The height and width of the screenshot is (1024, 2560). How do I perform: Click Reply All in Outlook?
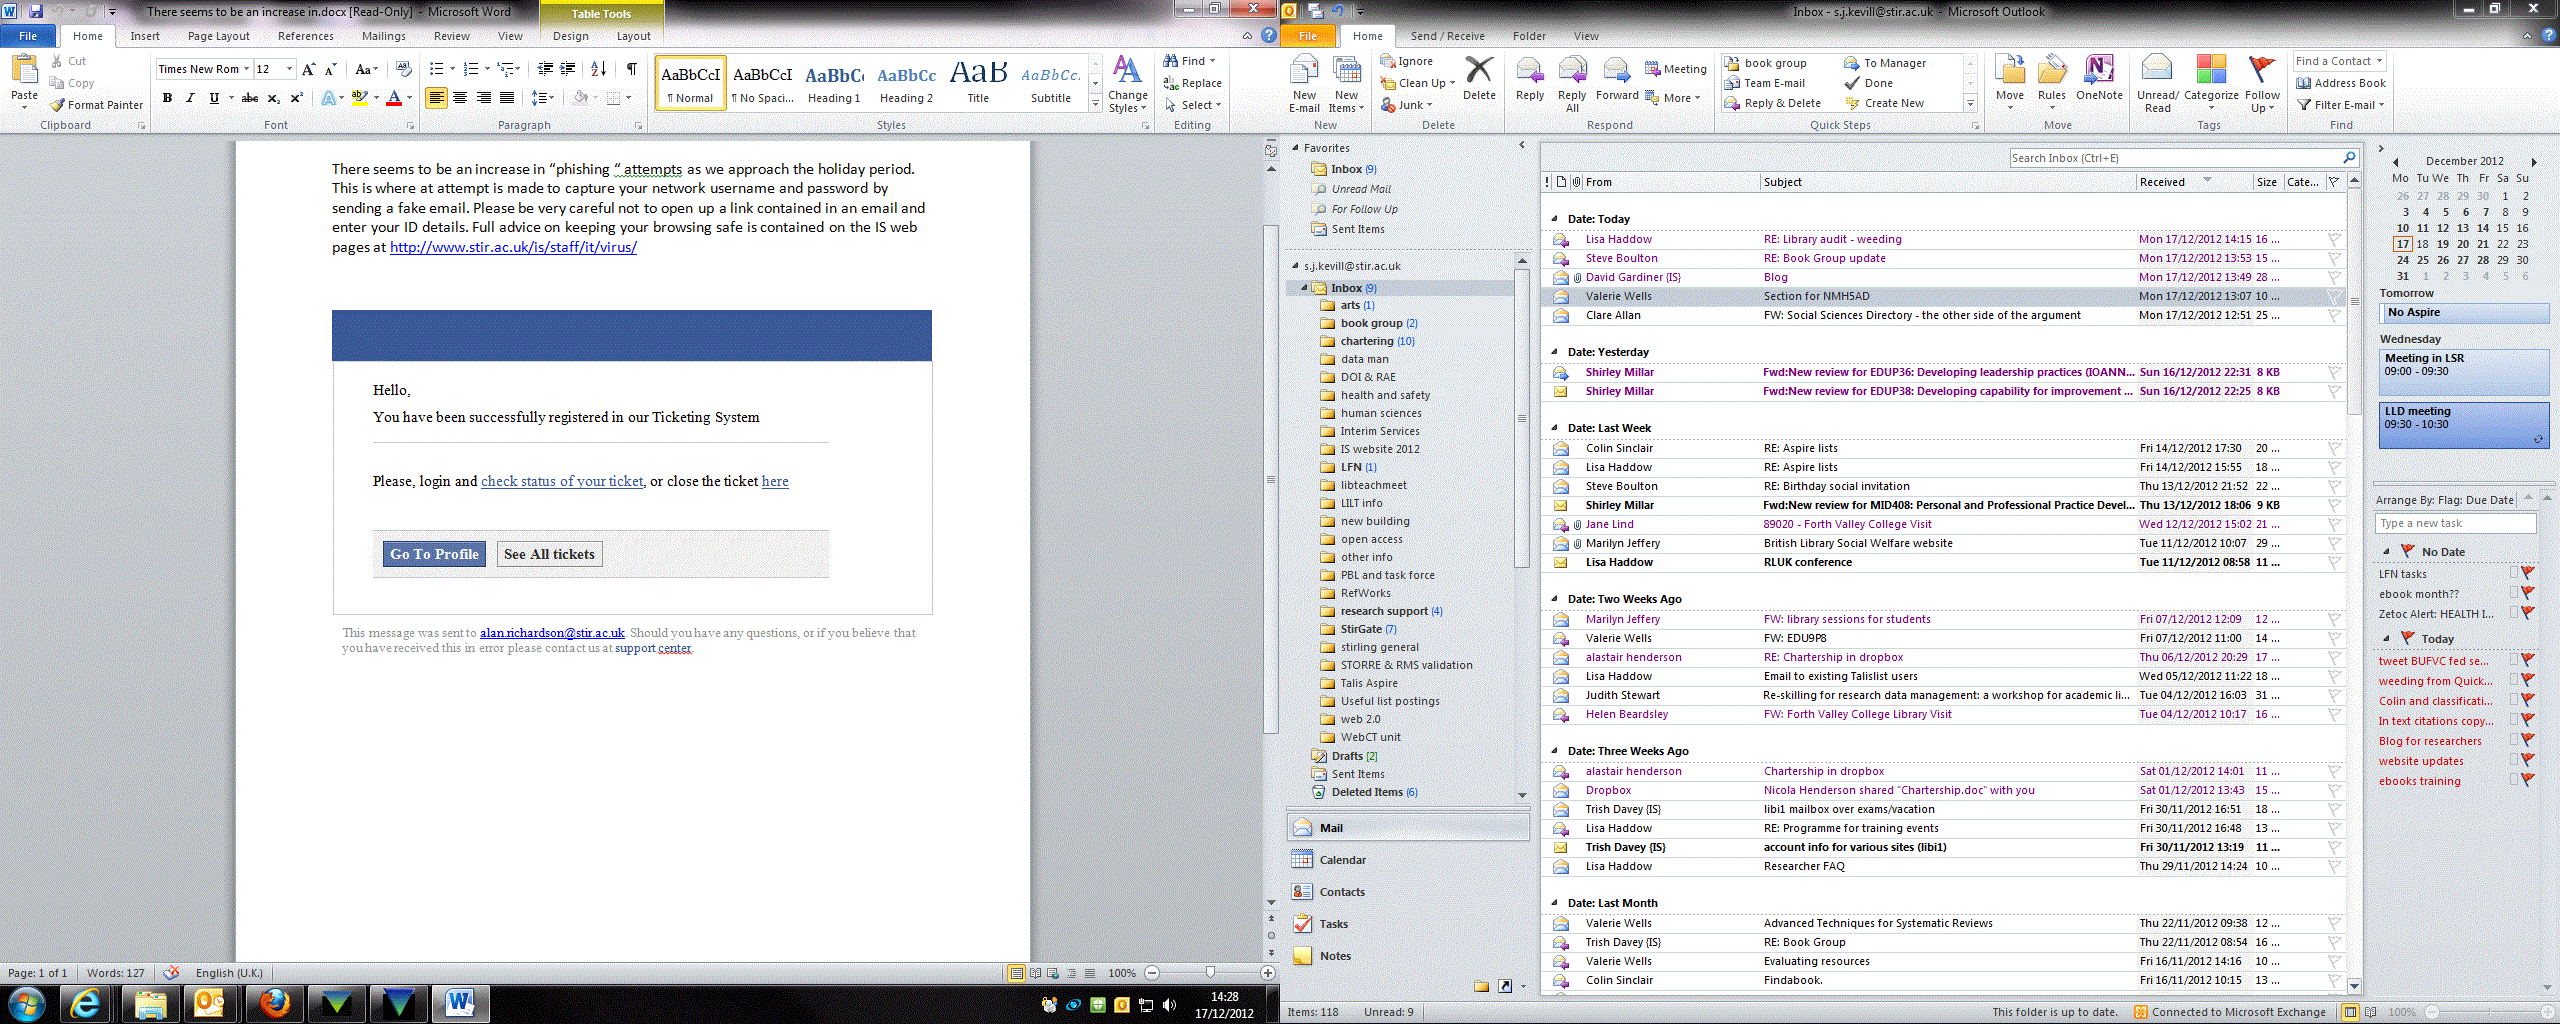coord(1572,84)
